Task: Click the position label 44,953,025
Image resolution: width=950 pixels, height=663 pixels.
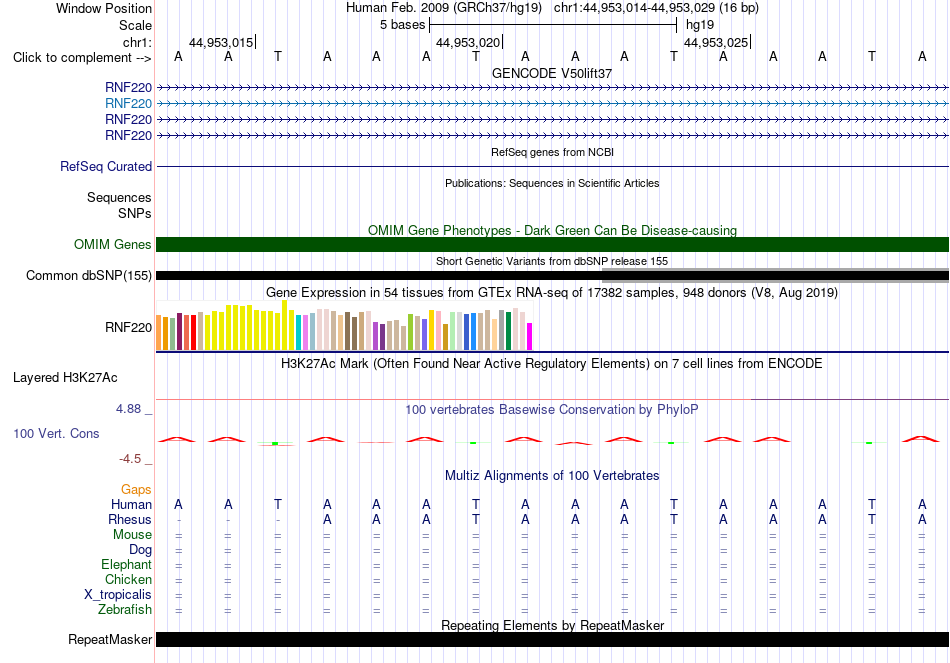Action: [x=716, y=42]
